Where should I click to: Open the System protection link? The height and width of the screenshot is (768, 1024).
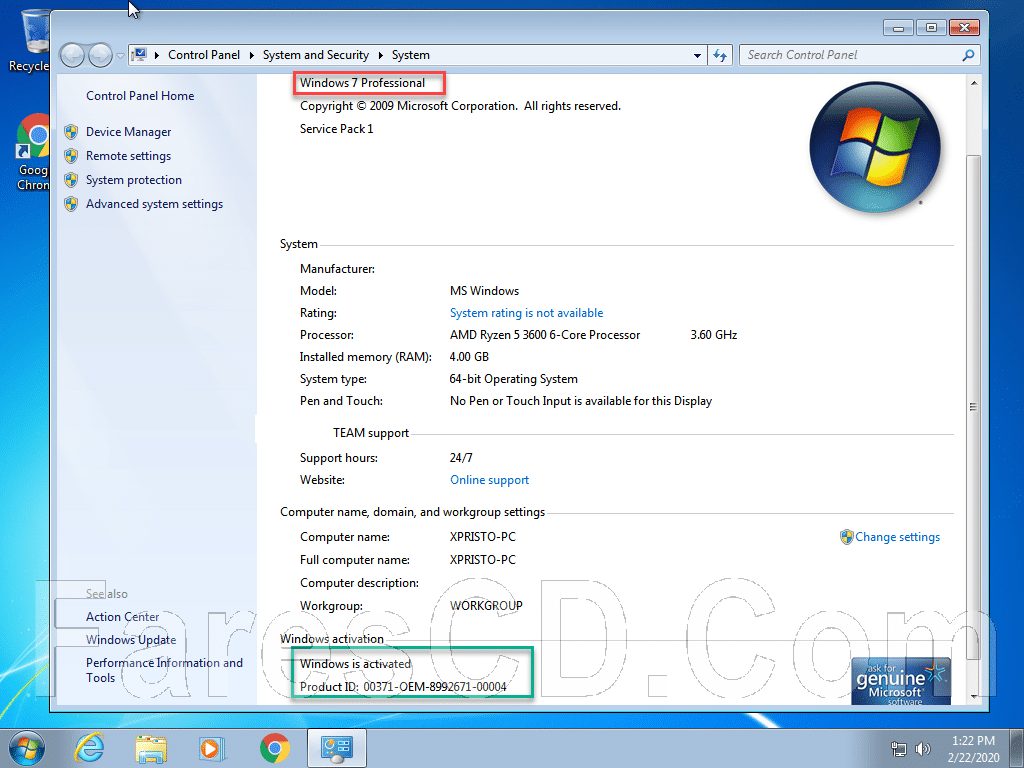(x=134, y=180)
